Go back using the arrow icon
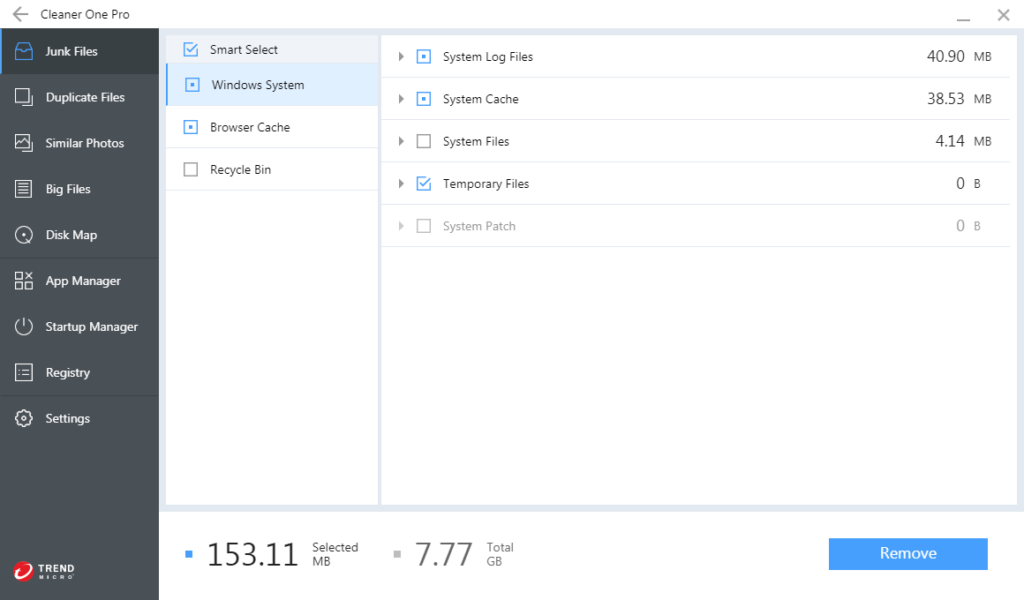 [20, 15]
